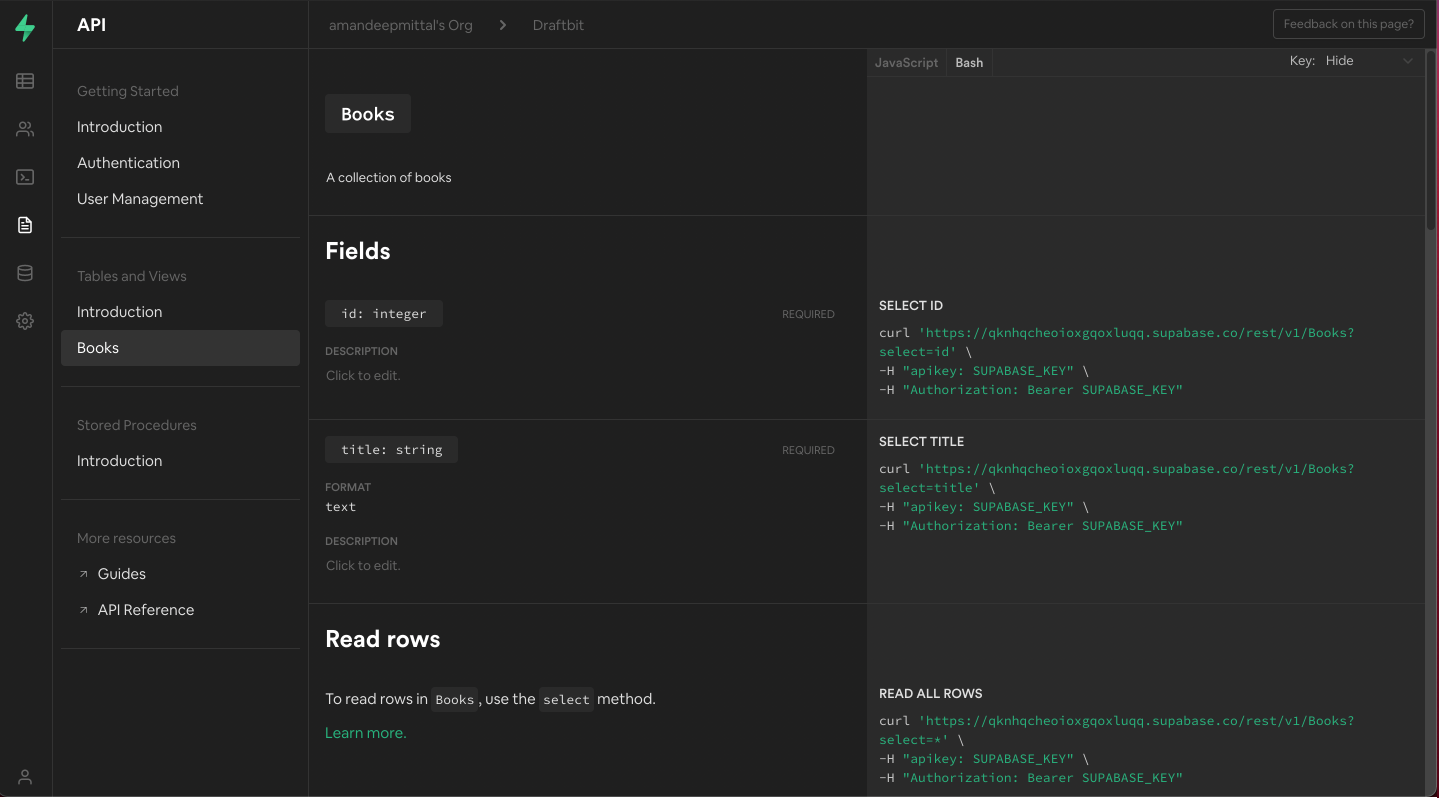
Task: Open the Key Hide dropdown
Action: coord(1368,61)
